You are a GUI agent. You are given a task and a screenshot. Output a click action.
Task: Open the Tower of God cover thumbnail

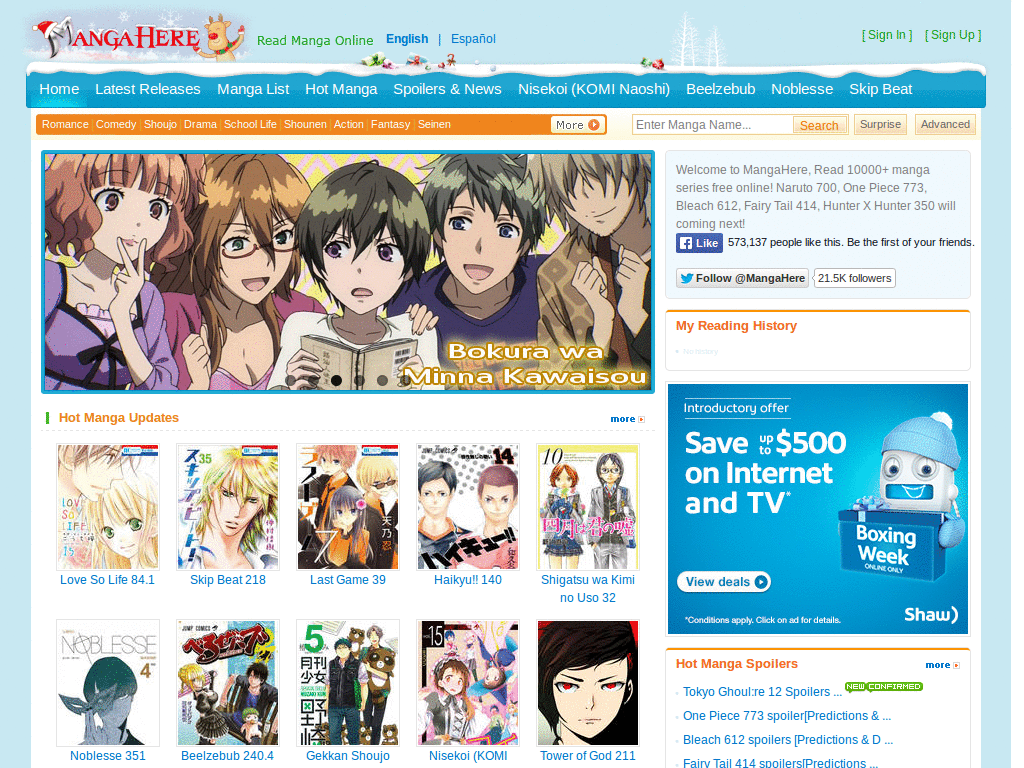click(588, 683)
